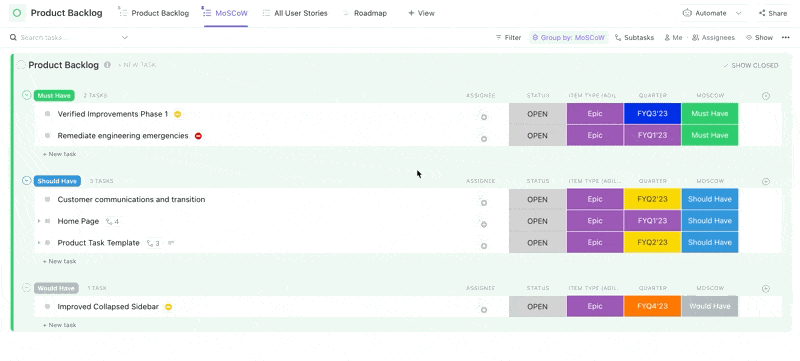
Task: Toggle the Subtasks display option
Action: click(634, 37)
